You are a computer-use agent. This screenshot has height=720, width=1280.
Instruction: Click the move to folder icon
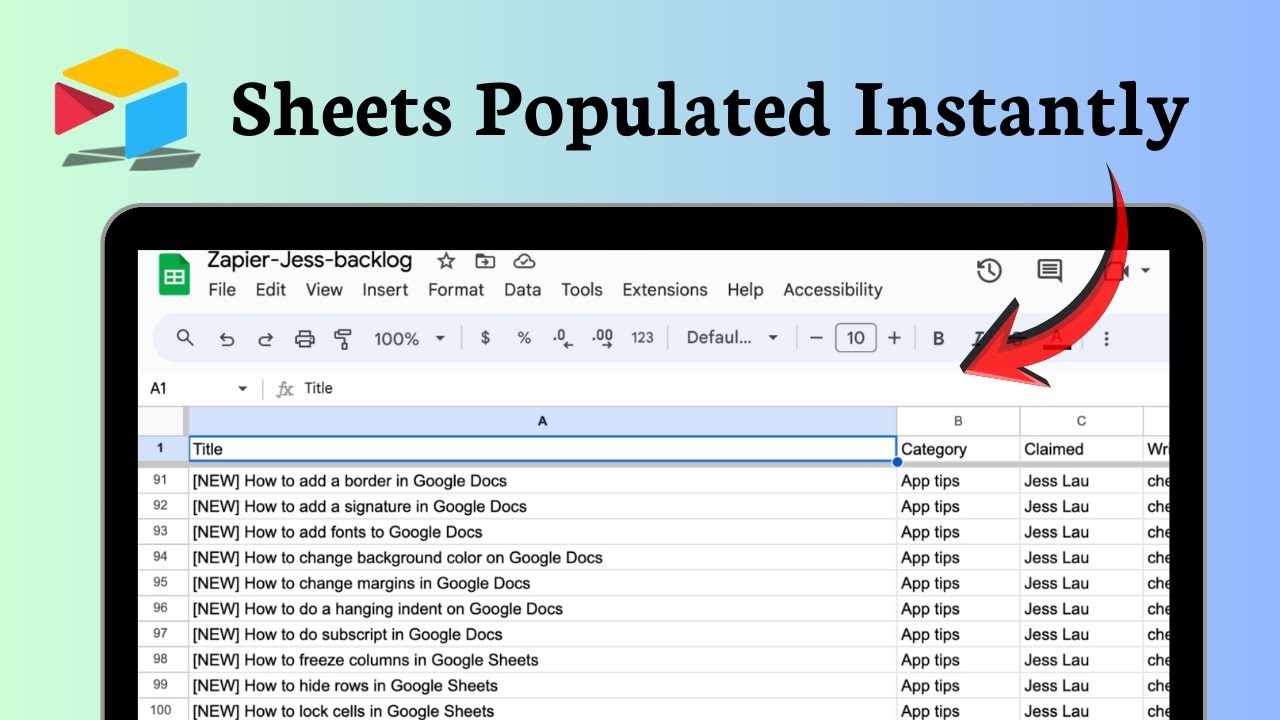tap(485, 261)
